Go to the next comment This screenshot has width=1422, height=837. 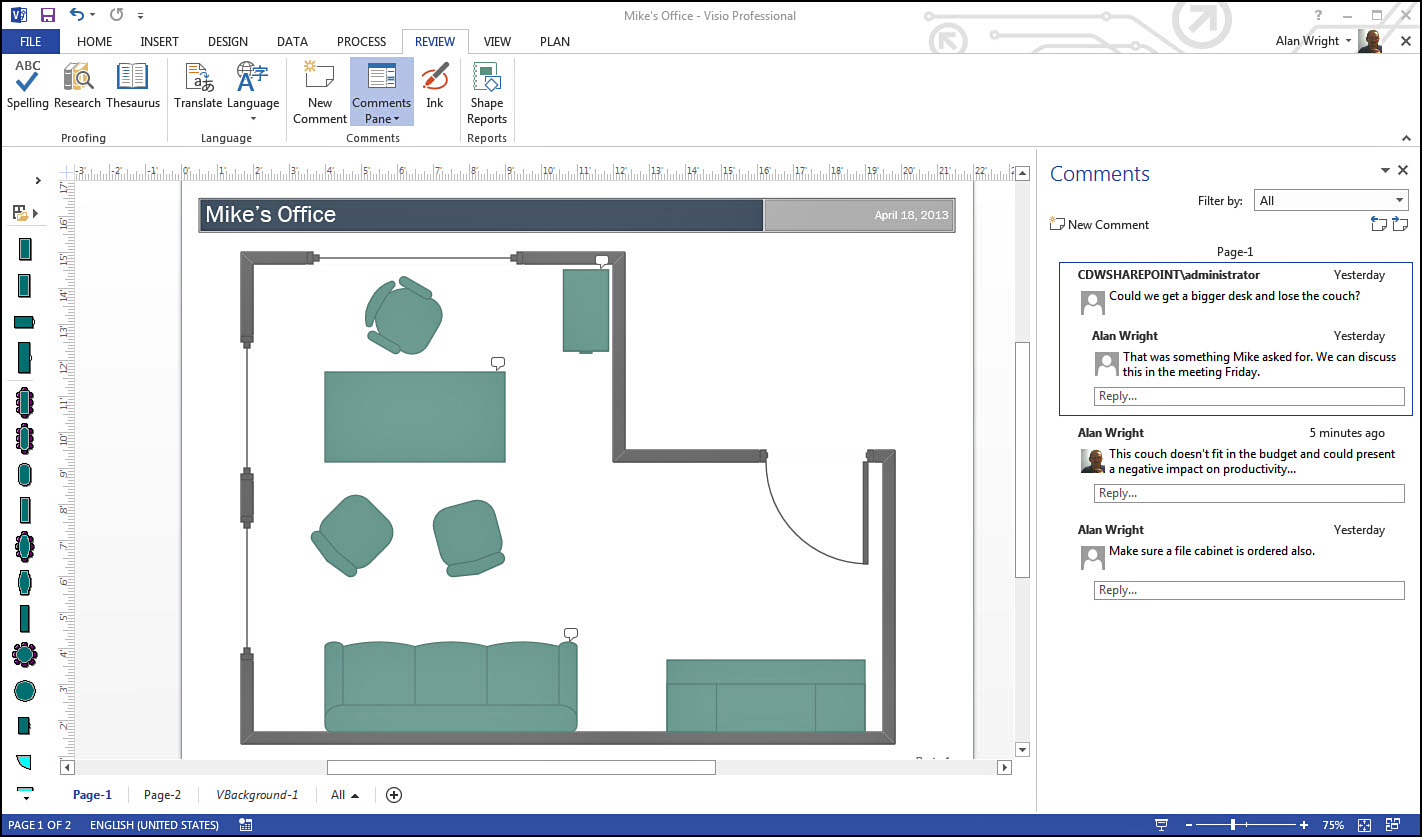tap(1400, 224)
